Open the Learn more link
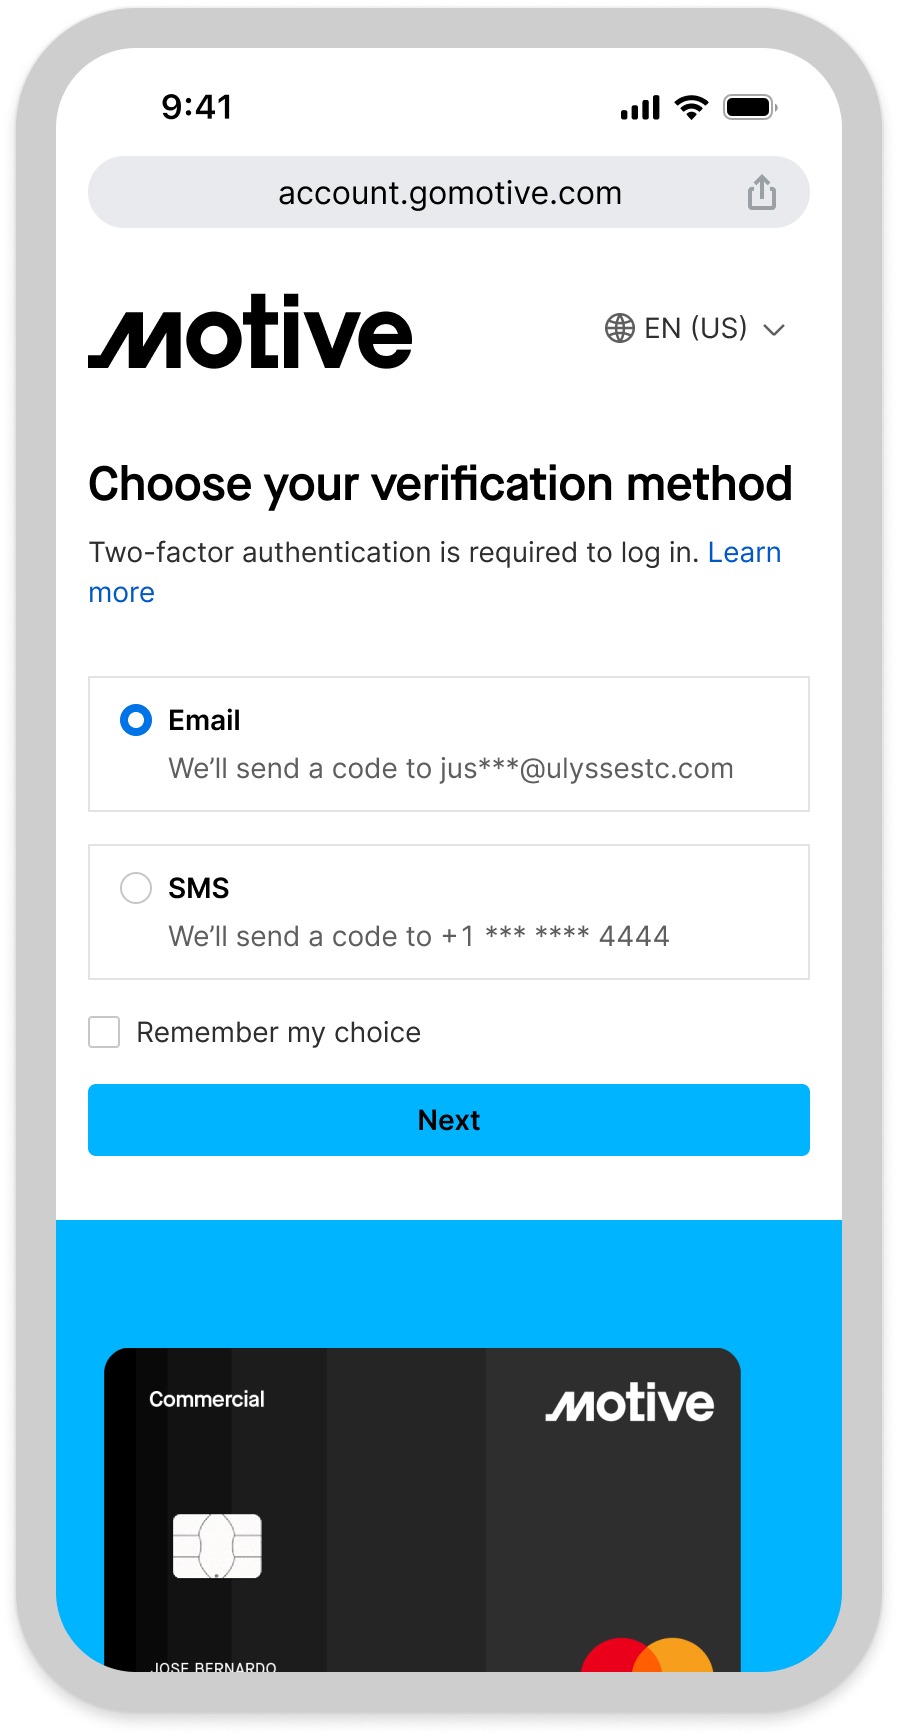This screenshot has height=1736, width=898. [743, 553]
